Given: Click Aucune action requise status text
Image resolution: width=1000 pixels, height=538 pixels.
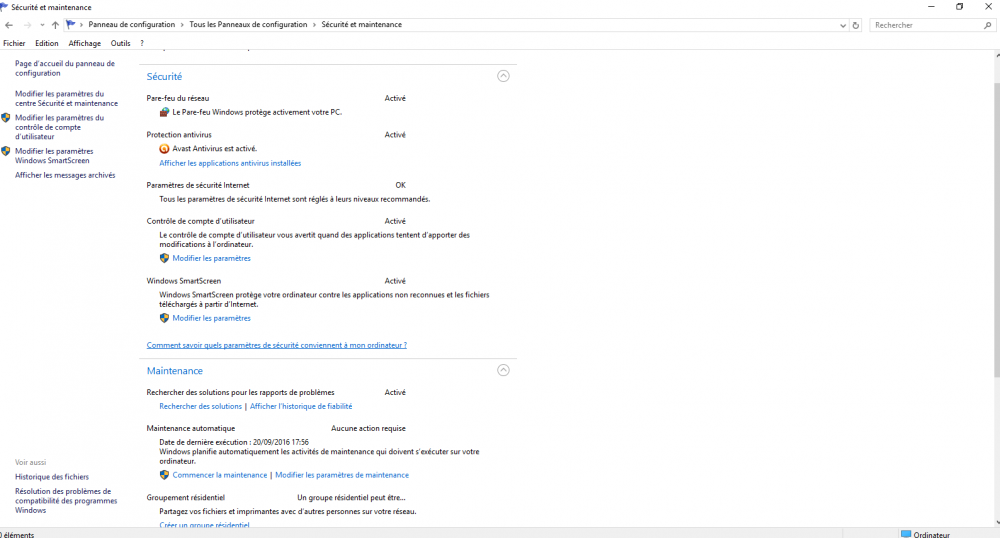Looking at the screenshot, I should pyautogui.click(x=369, y=428).
